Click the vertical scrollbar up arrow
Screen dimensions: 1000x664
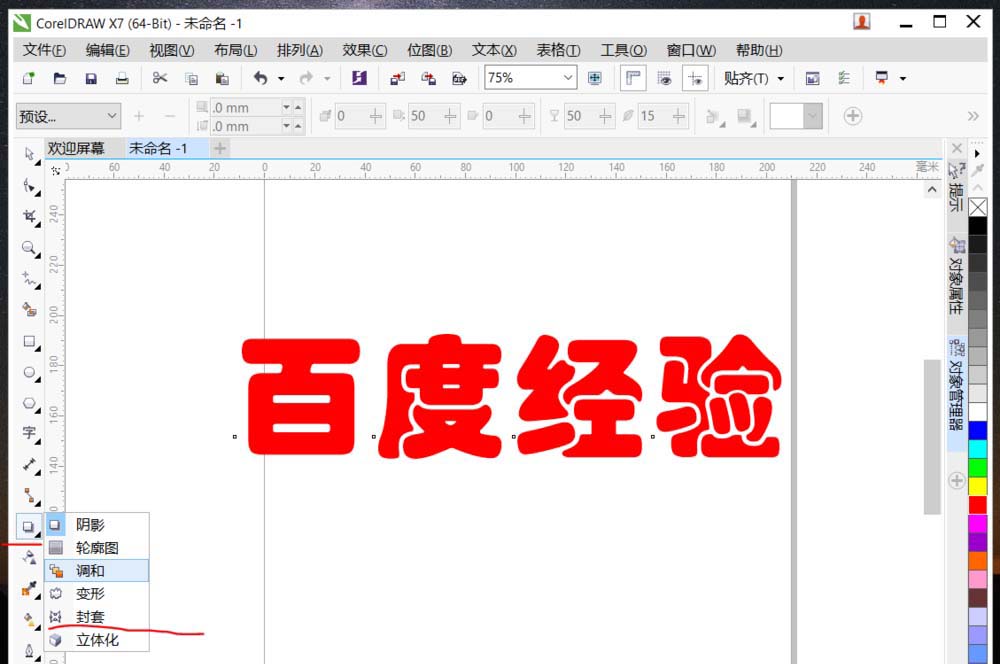[x=932, y=189]
